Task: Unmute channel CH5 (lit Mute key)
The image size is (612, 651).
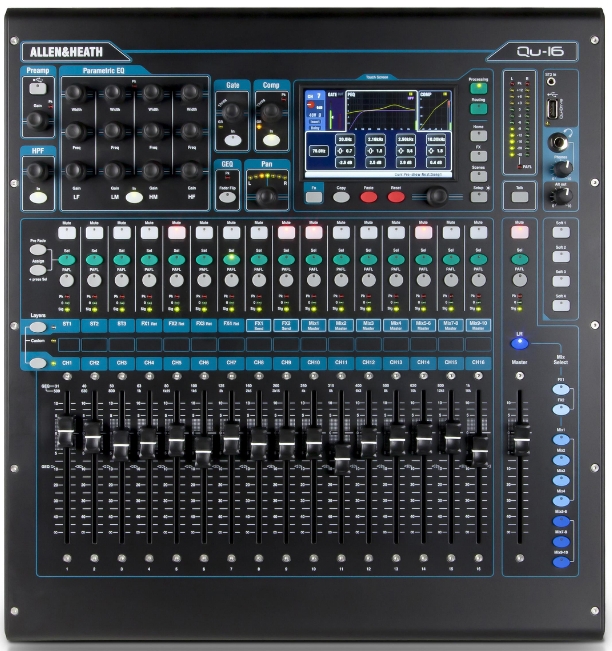Action: (176, 232)
